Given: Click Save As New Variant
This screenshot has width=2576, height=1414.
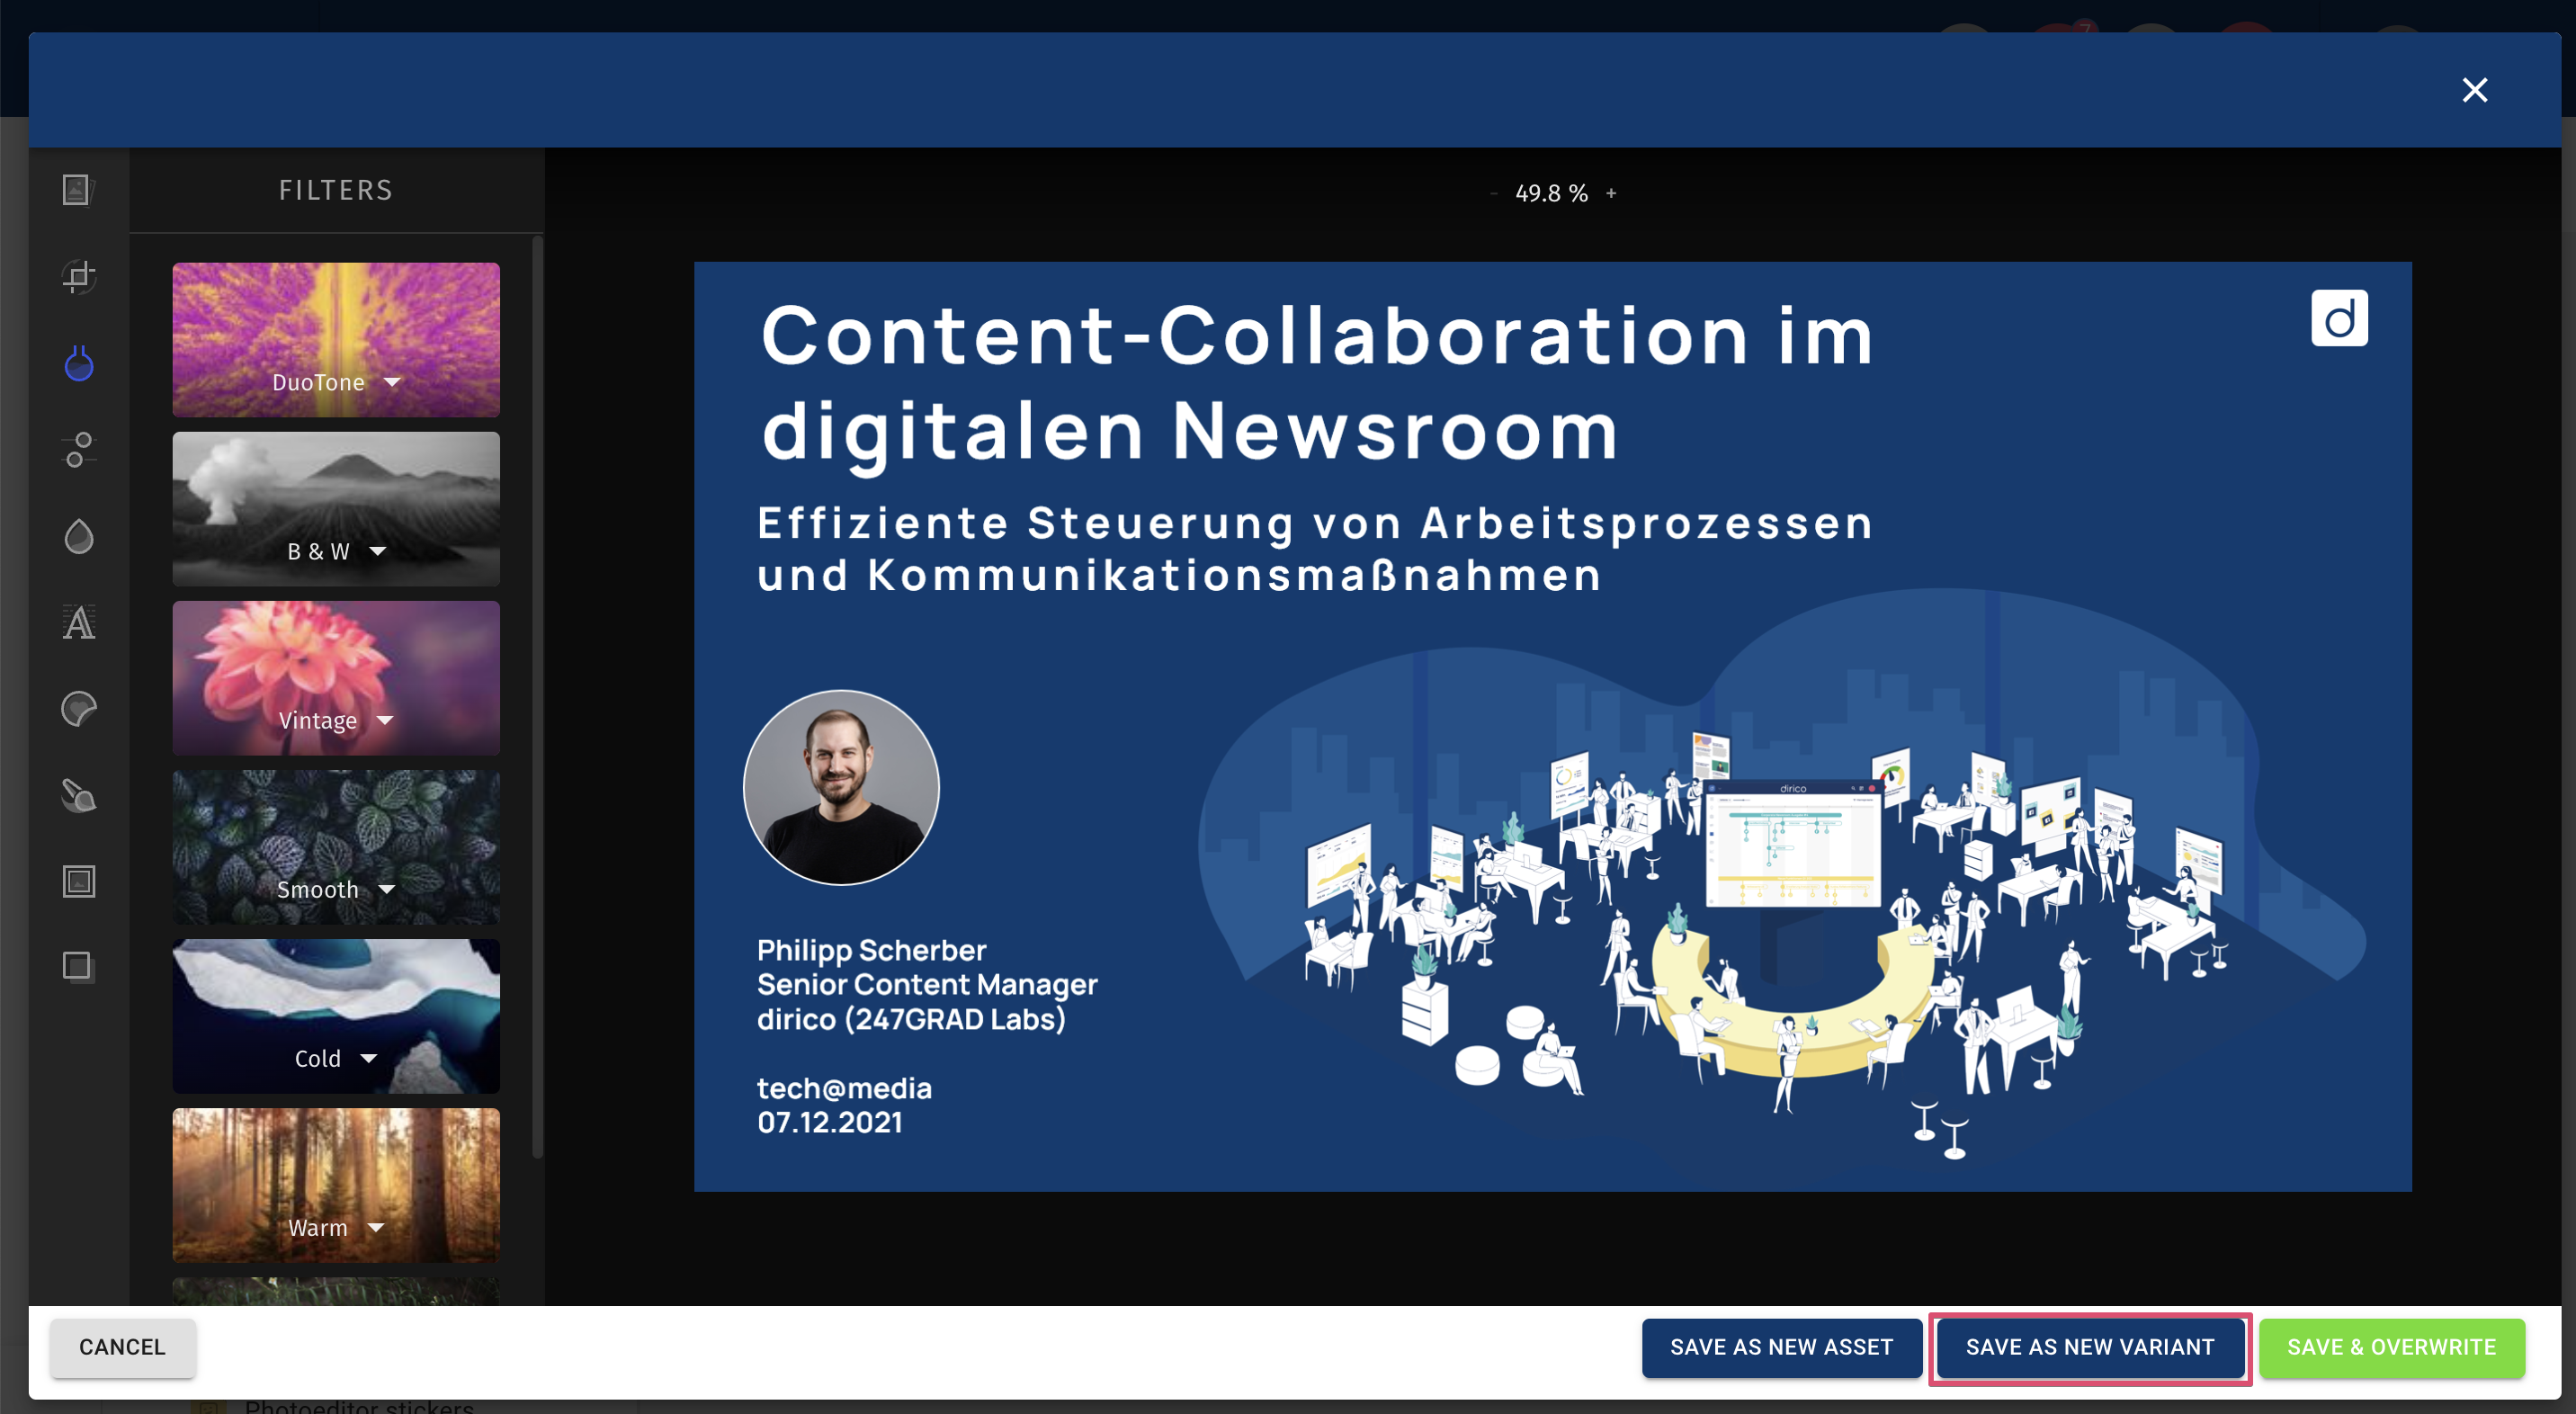Looking at the screenshot, I should [2090, 1347].
